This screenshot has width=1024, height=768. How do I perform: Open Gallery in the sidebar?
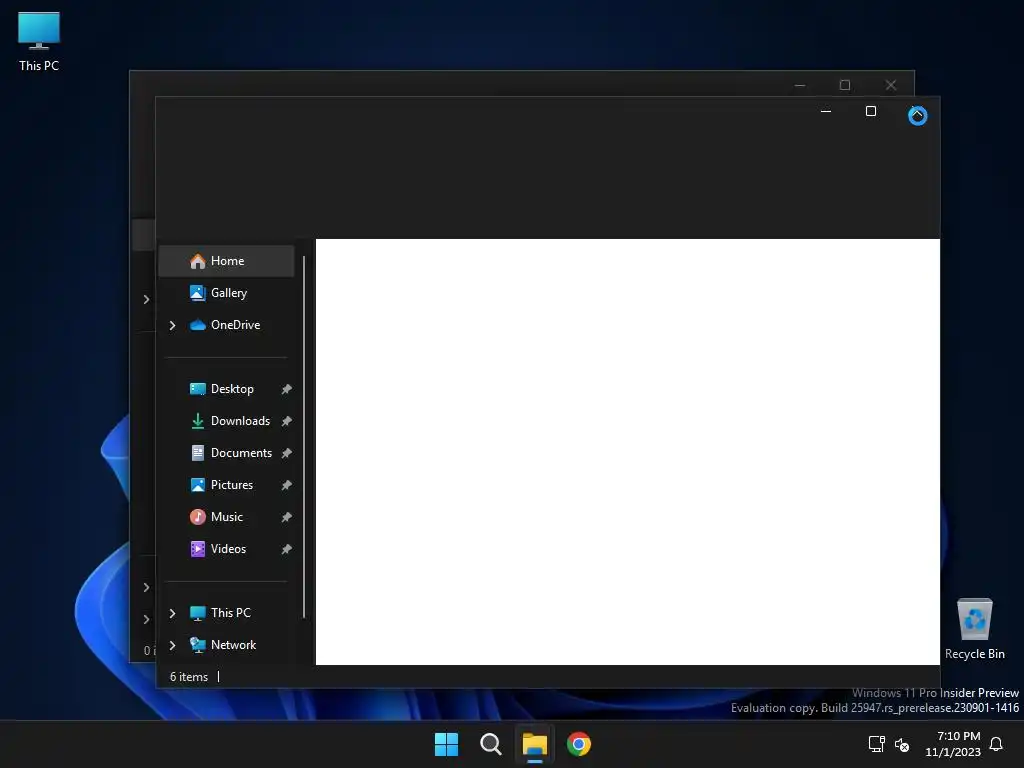click(227, 293)
